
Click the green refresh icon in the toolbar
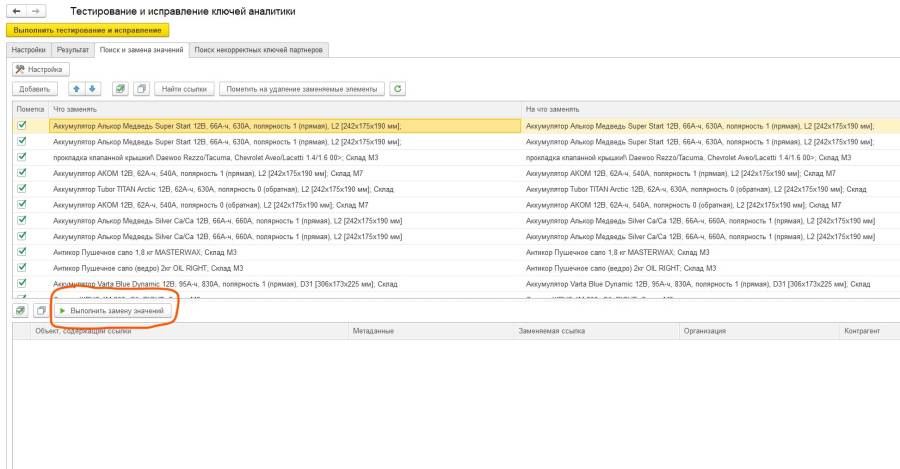(x=397, y=90)
